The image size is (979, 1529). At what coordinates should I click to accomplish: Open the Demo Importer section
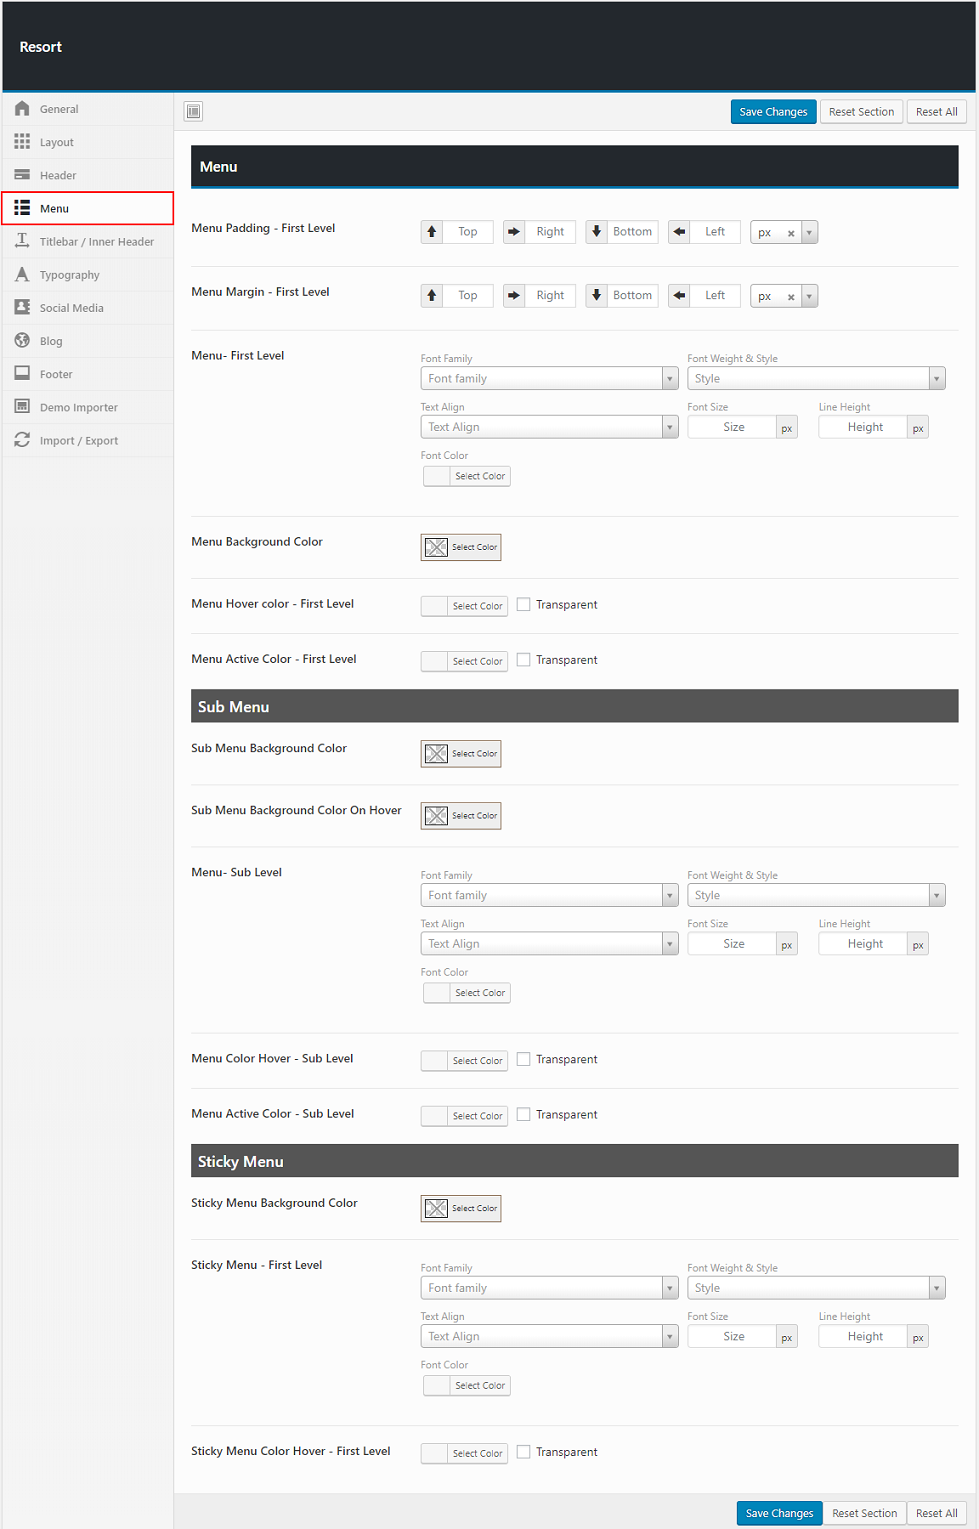78,407
